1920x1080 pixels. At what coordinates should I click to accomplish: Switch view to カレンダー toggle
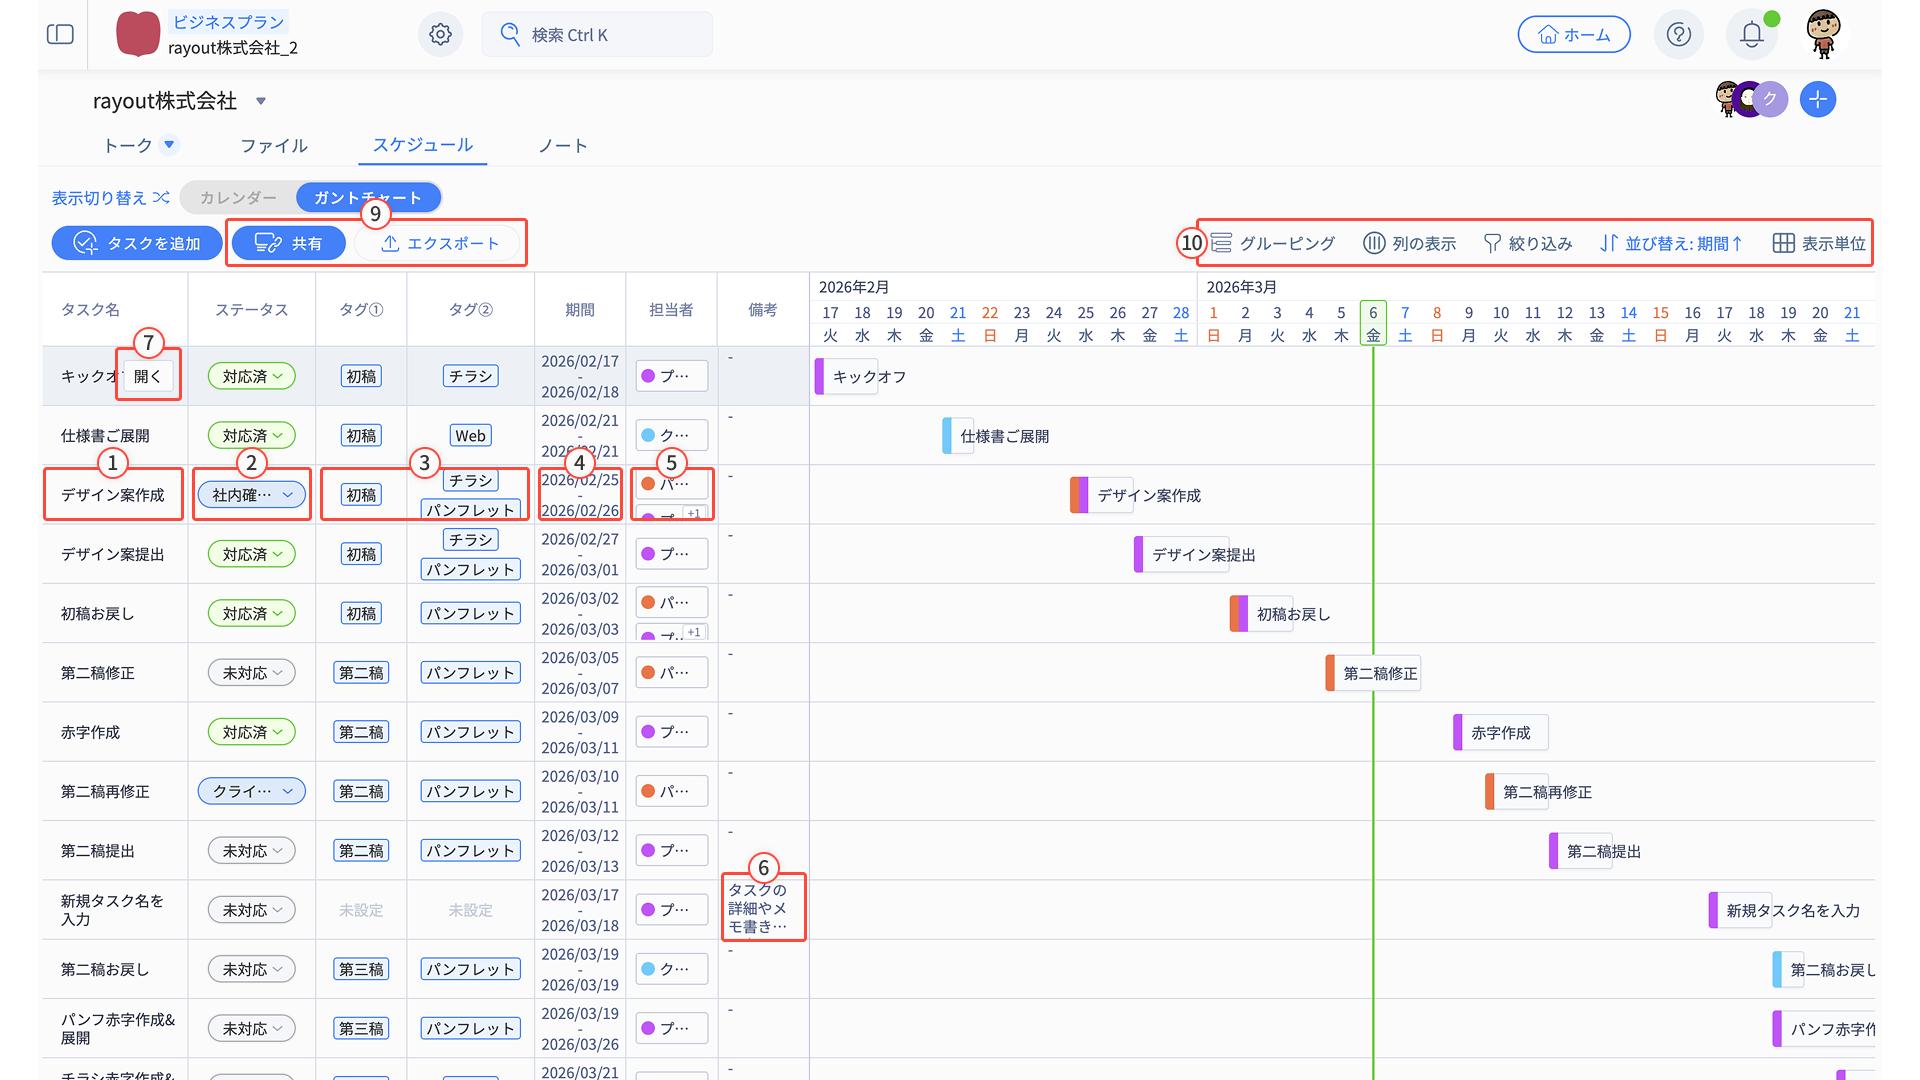[238, 198]
